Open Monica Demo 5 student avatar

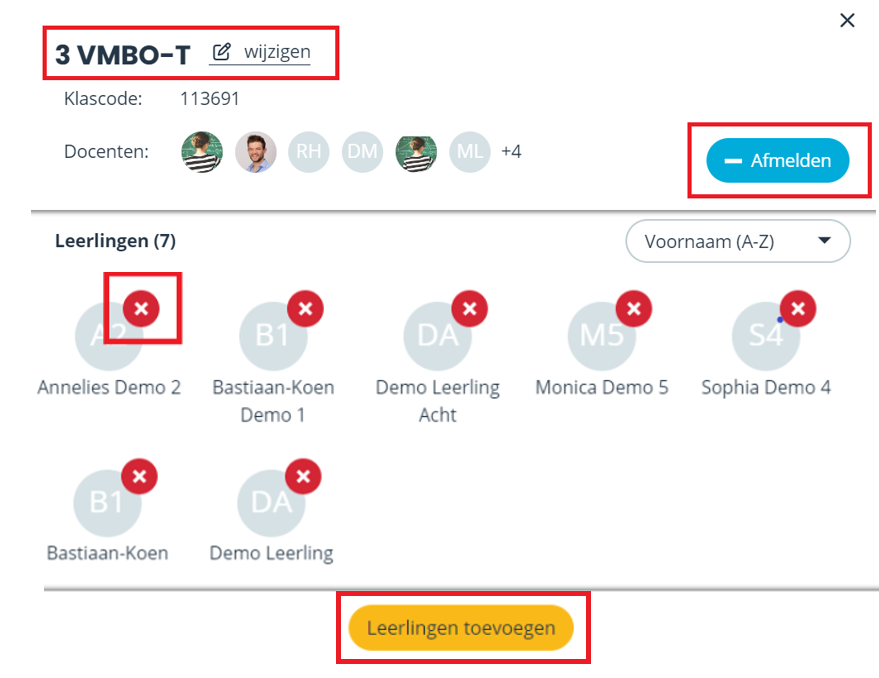pos(602,336)
